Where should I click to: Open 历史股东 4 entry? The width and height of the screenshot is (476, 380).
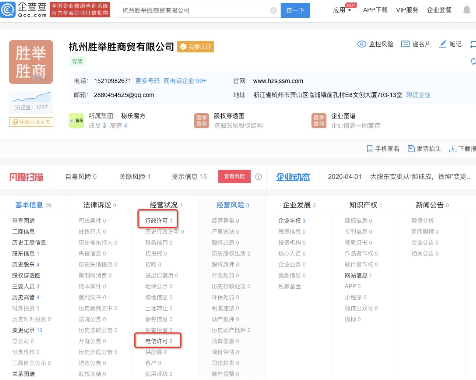(x=26, y=264)
